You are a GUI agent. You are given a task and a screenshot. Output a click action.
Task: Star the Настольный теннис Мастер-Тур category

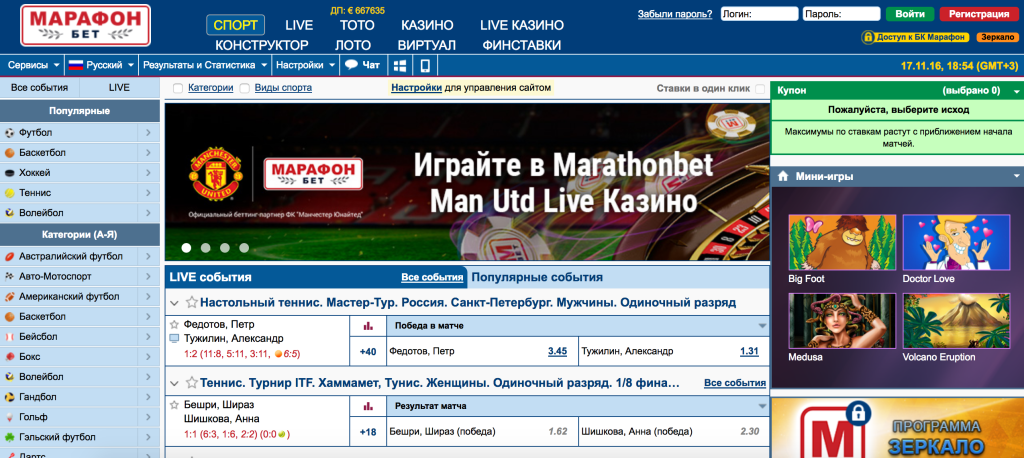pyautogui.click(x=190, y=302)
